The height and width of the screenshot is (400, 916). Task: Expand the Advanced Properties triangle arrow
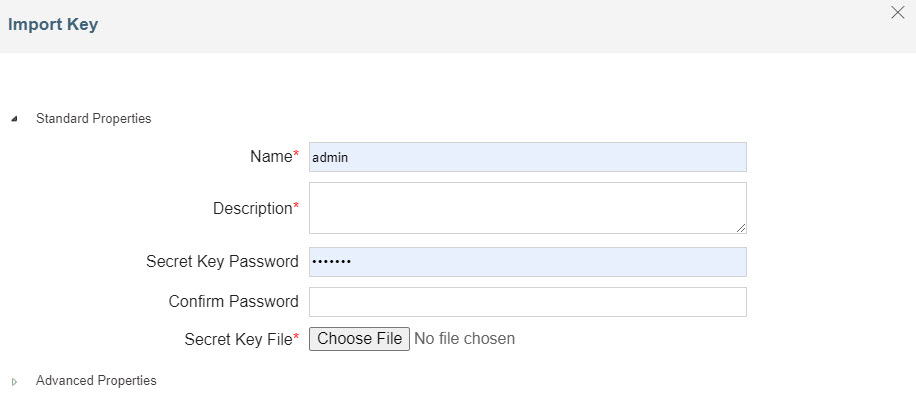tap(14, 381)
